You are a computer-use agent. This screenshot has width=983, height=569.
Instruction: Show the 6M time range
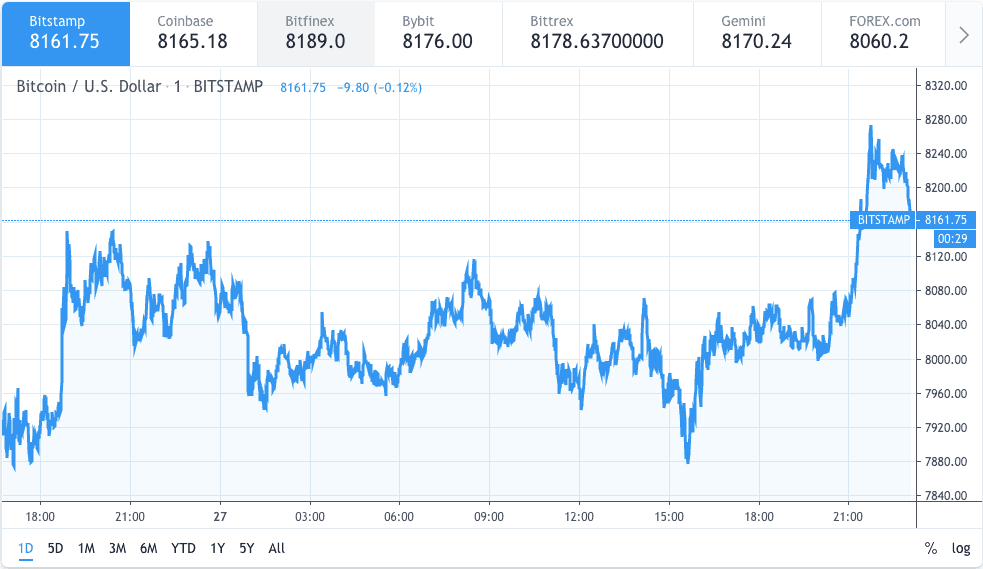148,548
